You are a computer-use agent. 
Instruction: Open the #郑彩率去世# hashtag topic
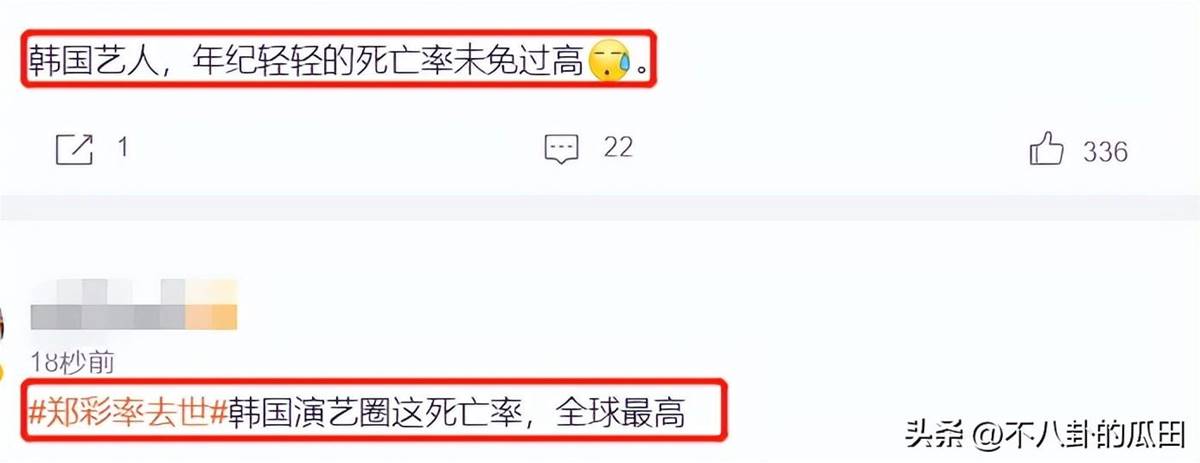click(x=126, y=412)
